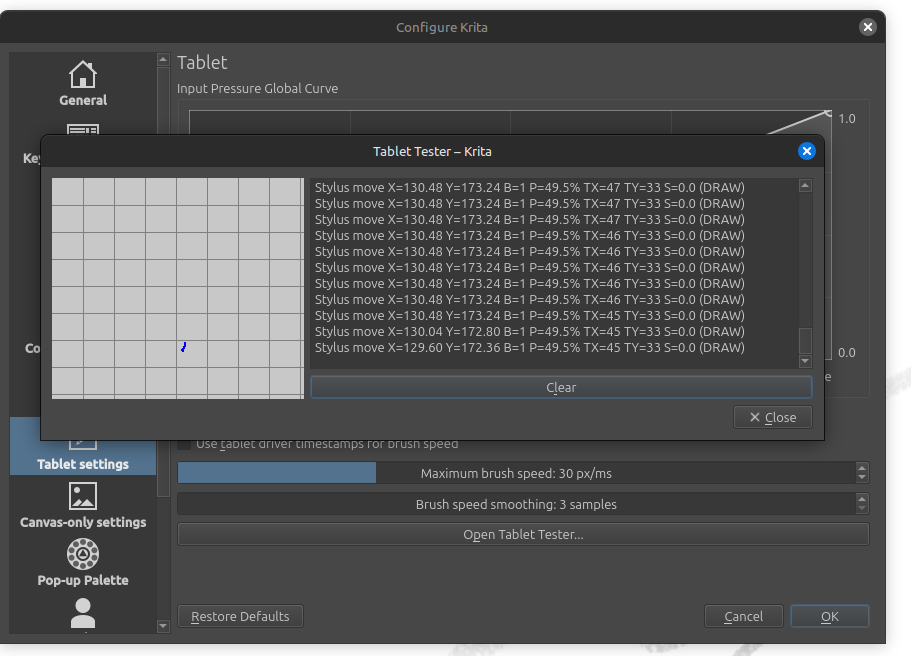Open the General settings category
Screen dimensions: 911x656
coord(83,84)
